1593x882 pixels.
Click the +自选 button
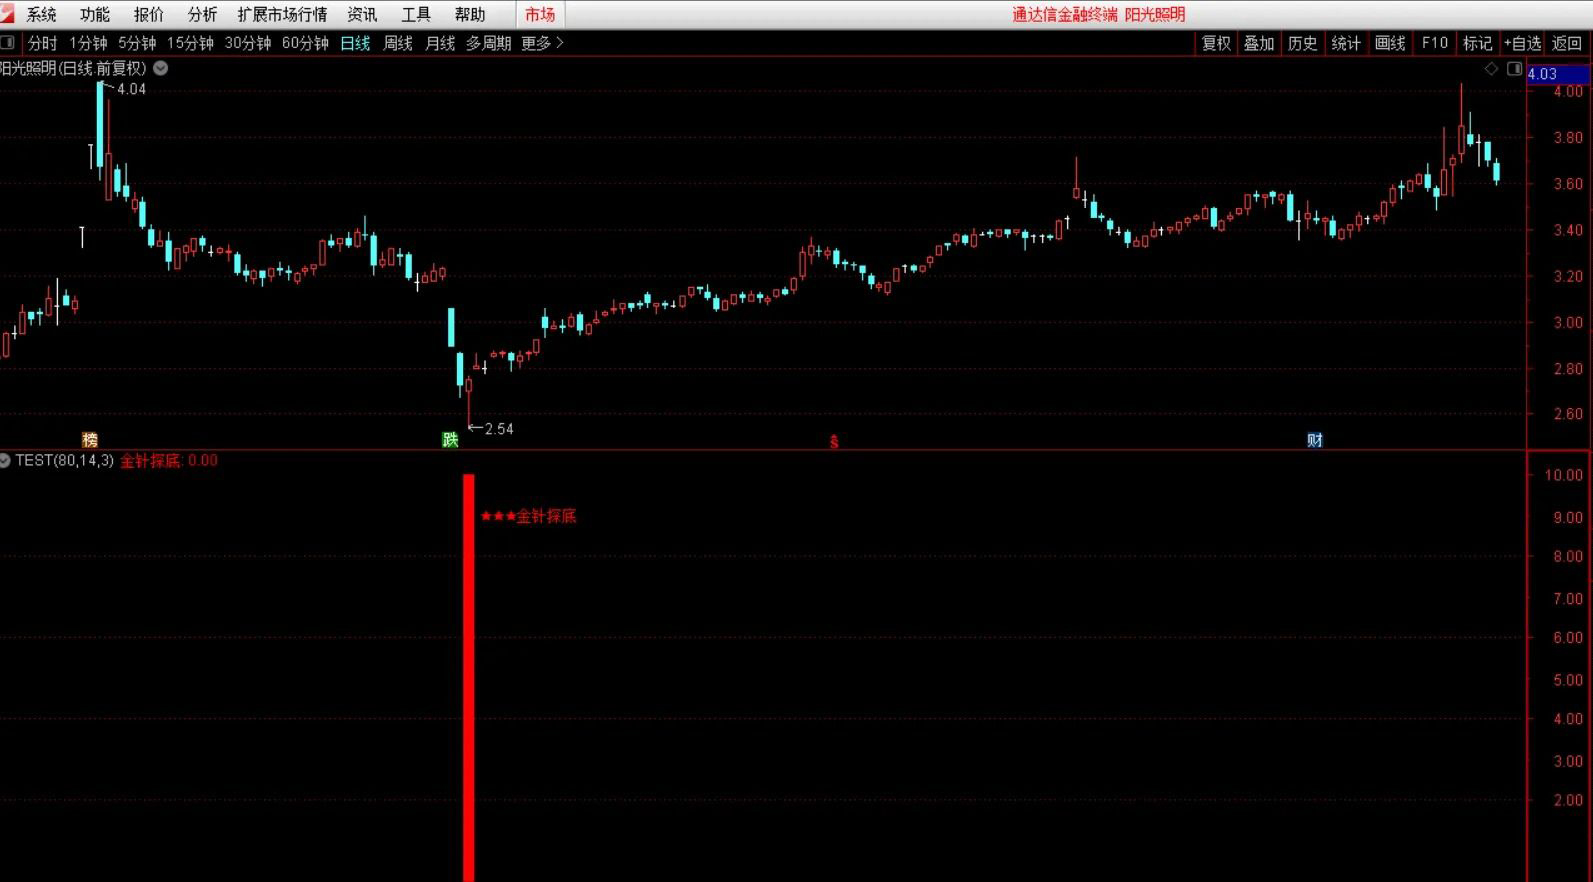tap(1522, 43)
